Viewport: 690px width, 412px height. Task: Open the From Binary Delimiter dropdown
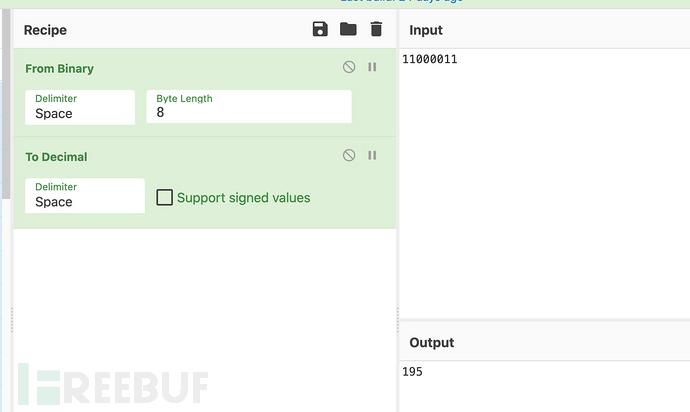80,108
